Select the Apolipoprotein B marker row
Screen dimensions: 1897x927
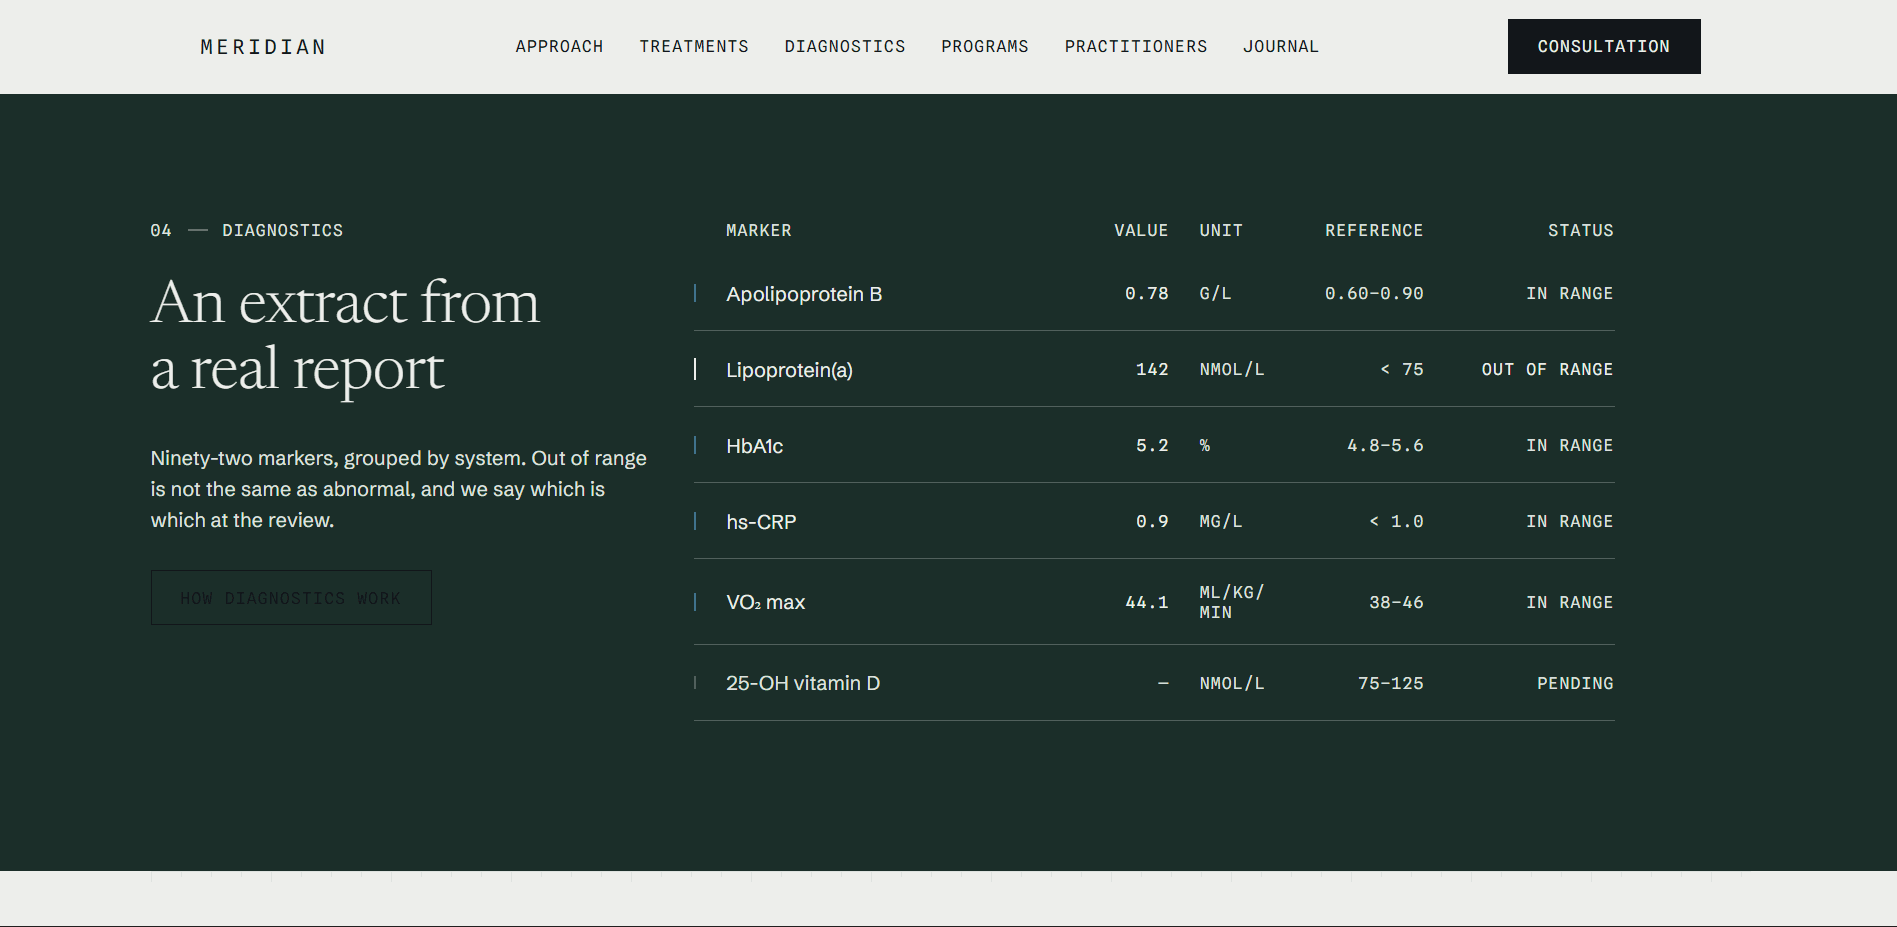1154,293
